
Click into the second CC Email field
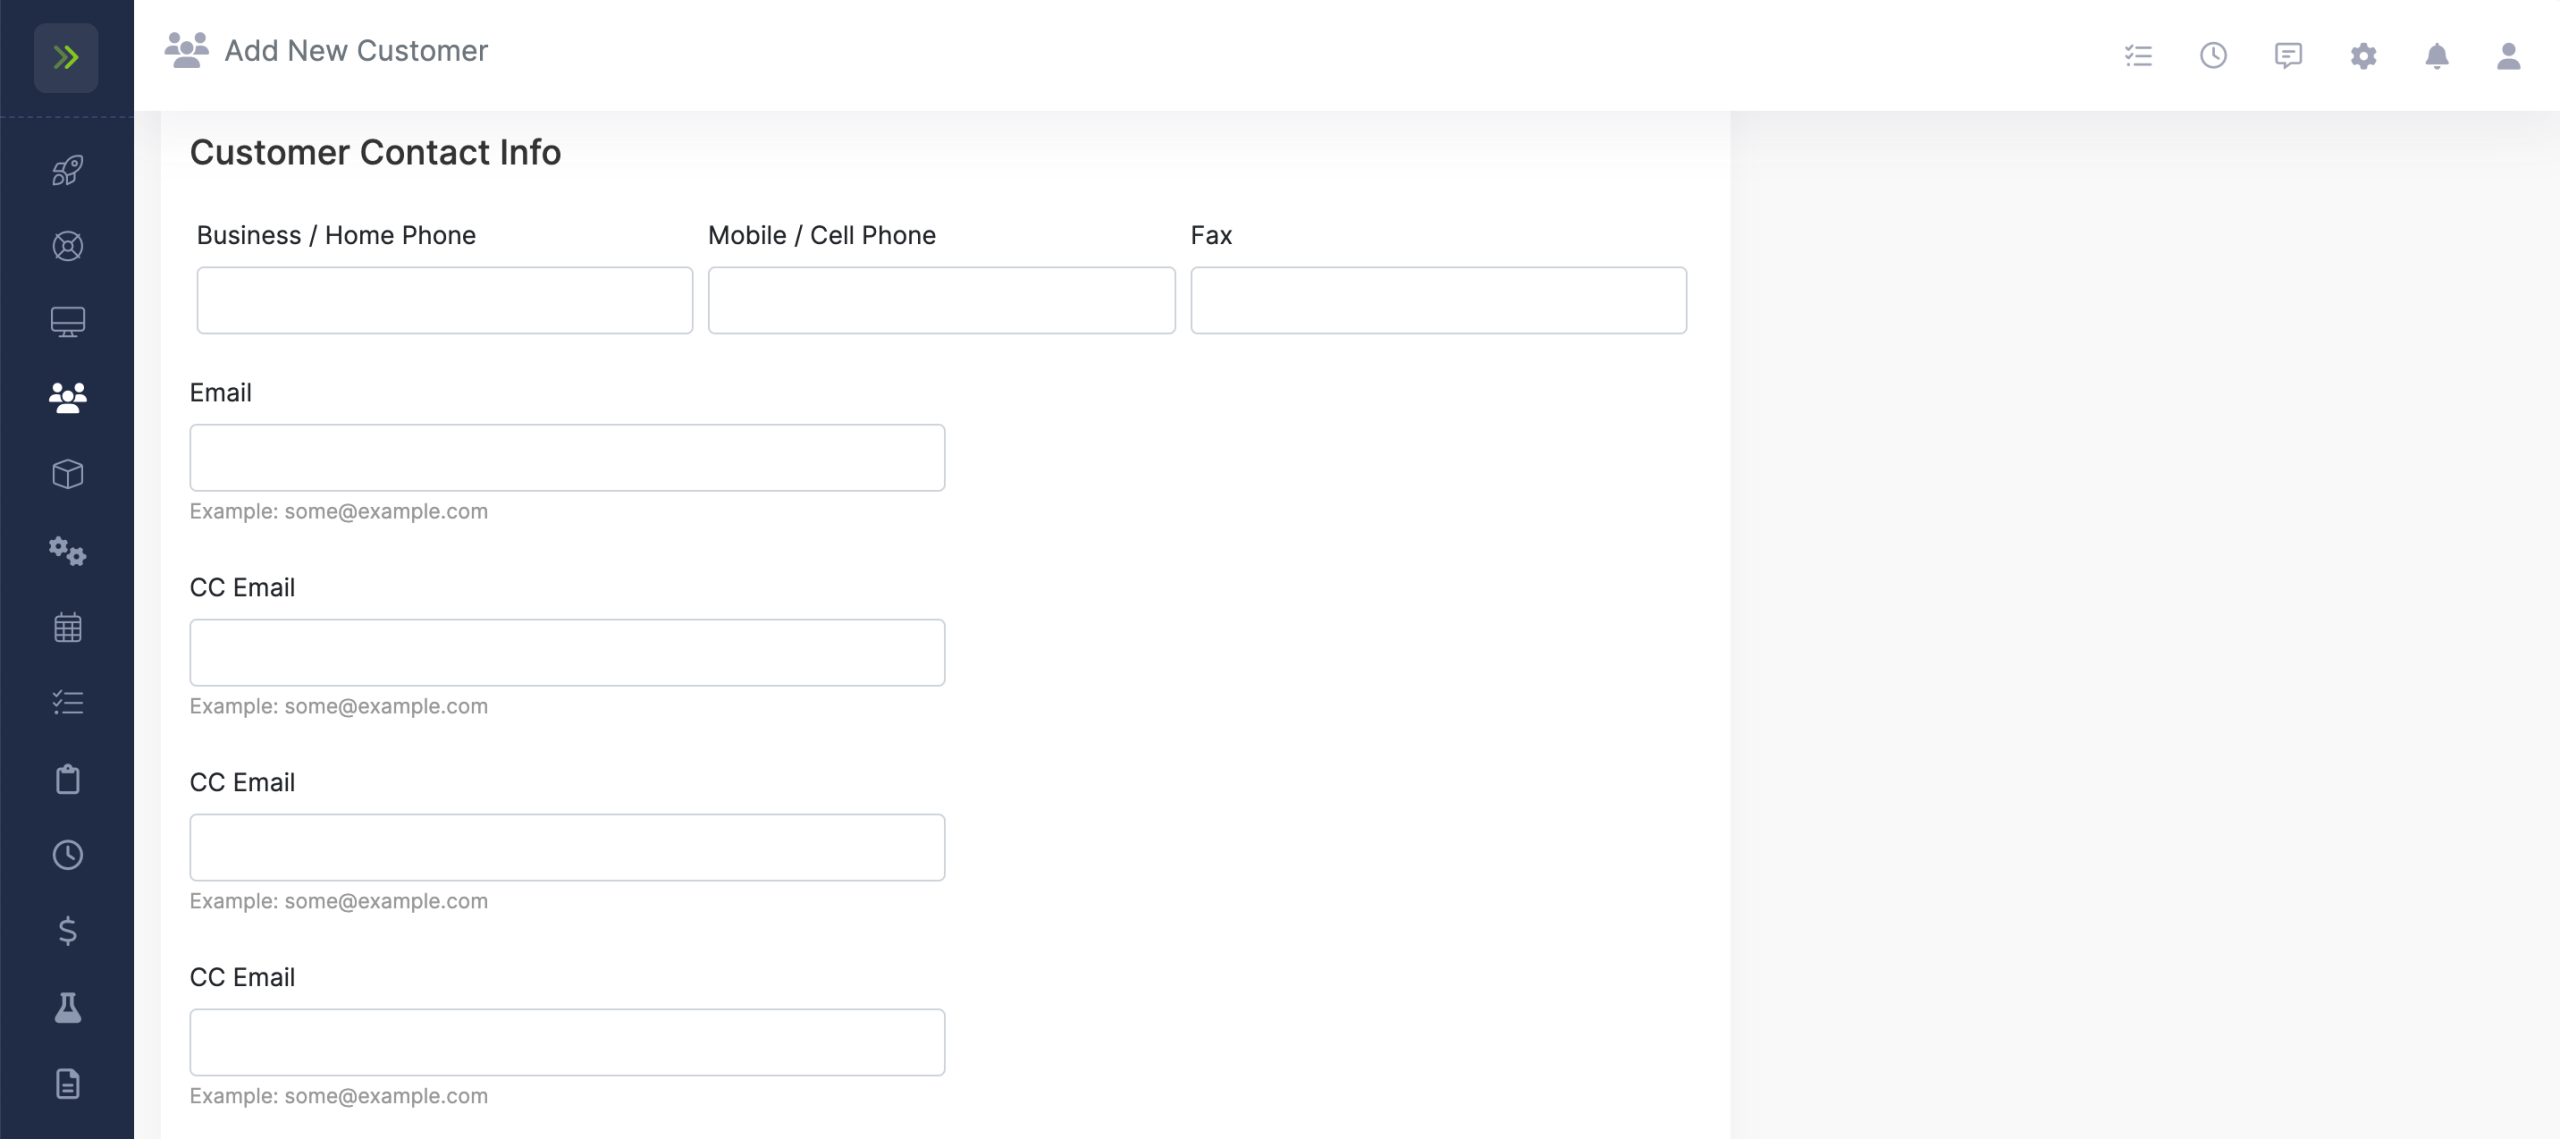pos(567,848)
